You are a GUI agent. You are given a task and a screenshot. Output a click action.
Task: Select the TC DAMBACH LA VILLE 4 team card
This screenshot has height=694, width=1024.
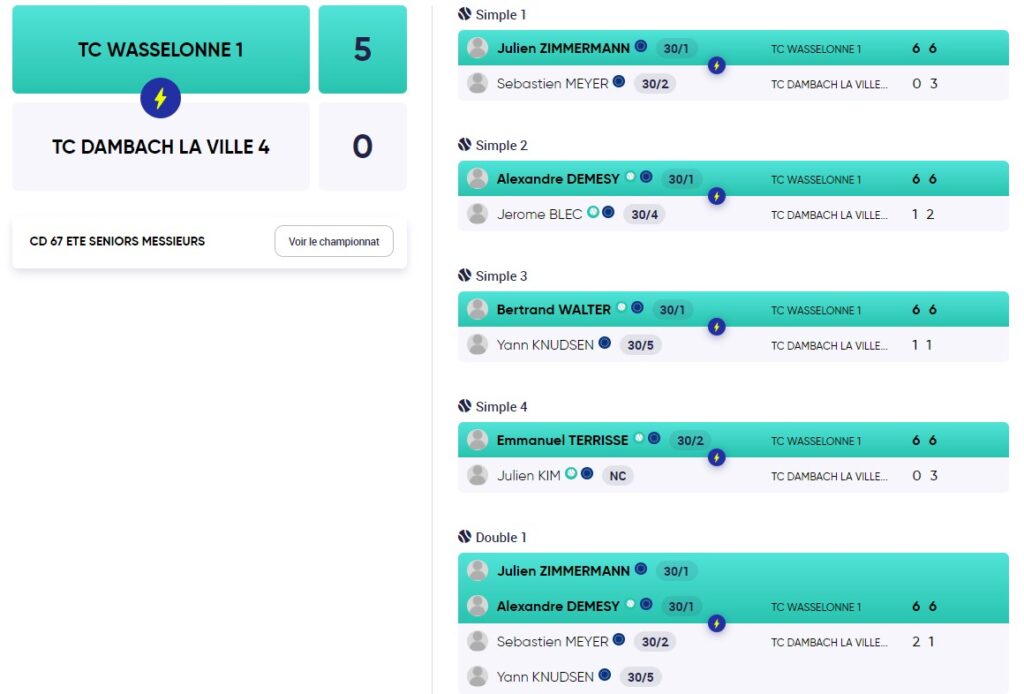161,146
